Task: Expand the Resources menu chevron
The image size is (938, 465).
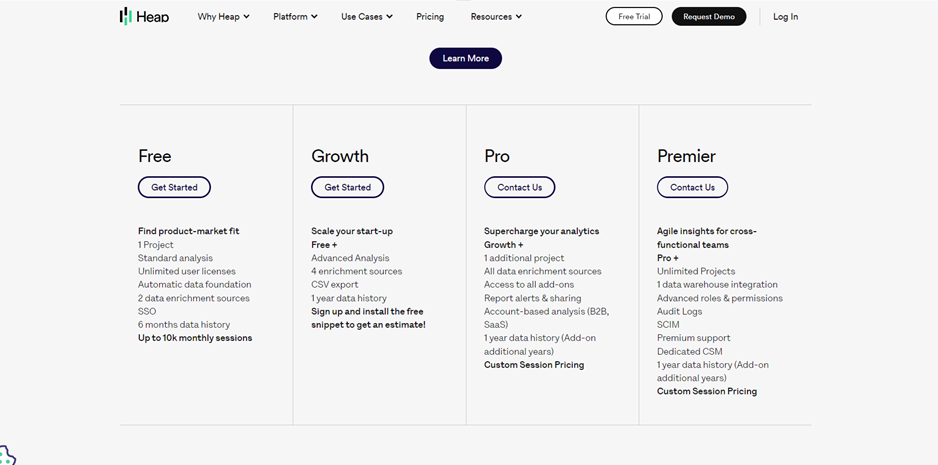Action: (x=519, y=17)
